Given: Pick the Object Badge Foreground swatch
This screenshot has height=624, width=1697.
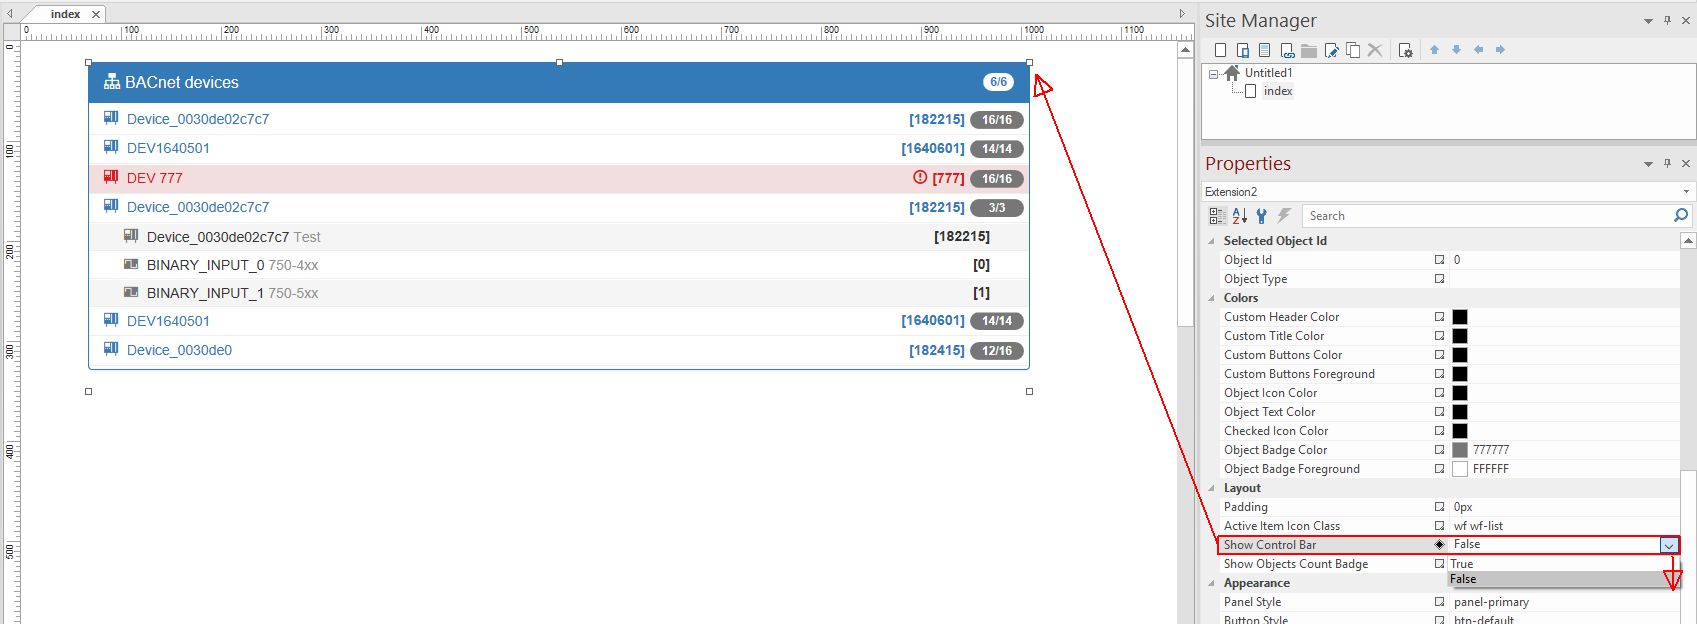Looking at the screenshot, I should (1460, 469).
